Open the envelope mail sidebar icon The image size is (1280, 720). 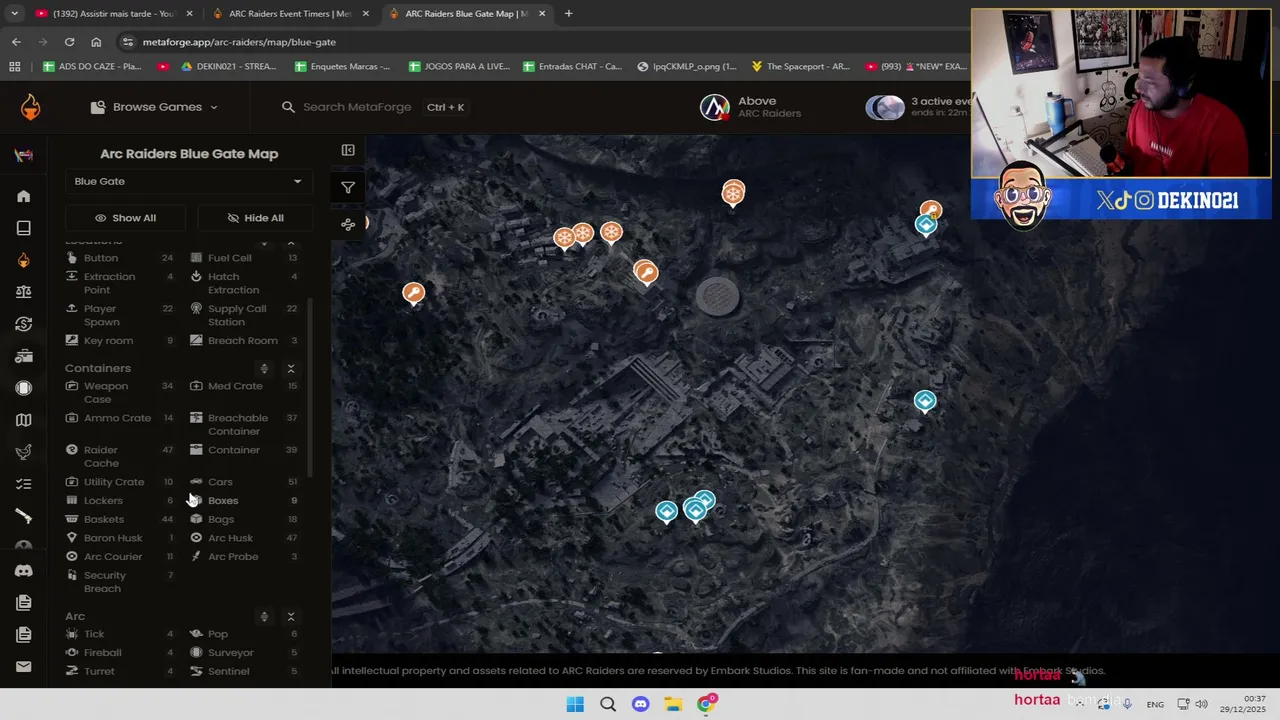pos(23,666)
